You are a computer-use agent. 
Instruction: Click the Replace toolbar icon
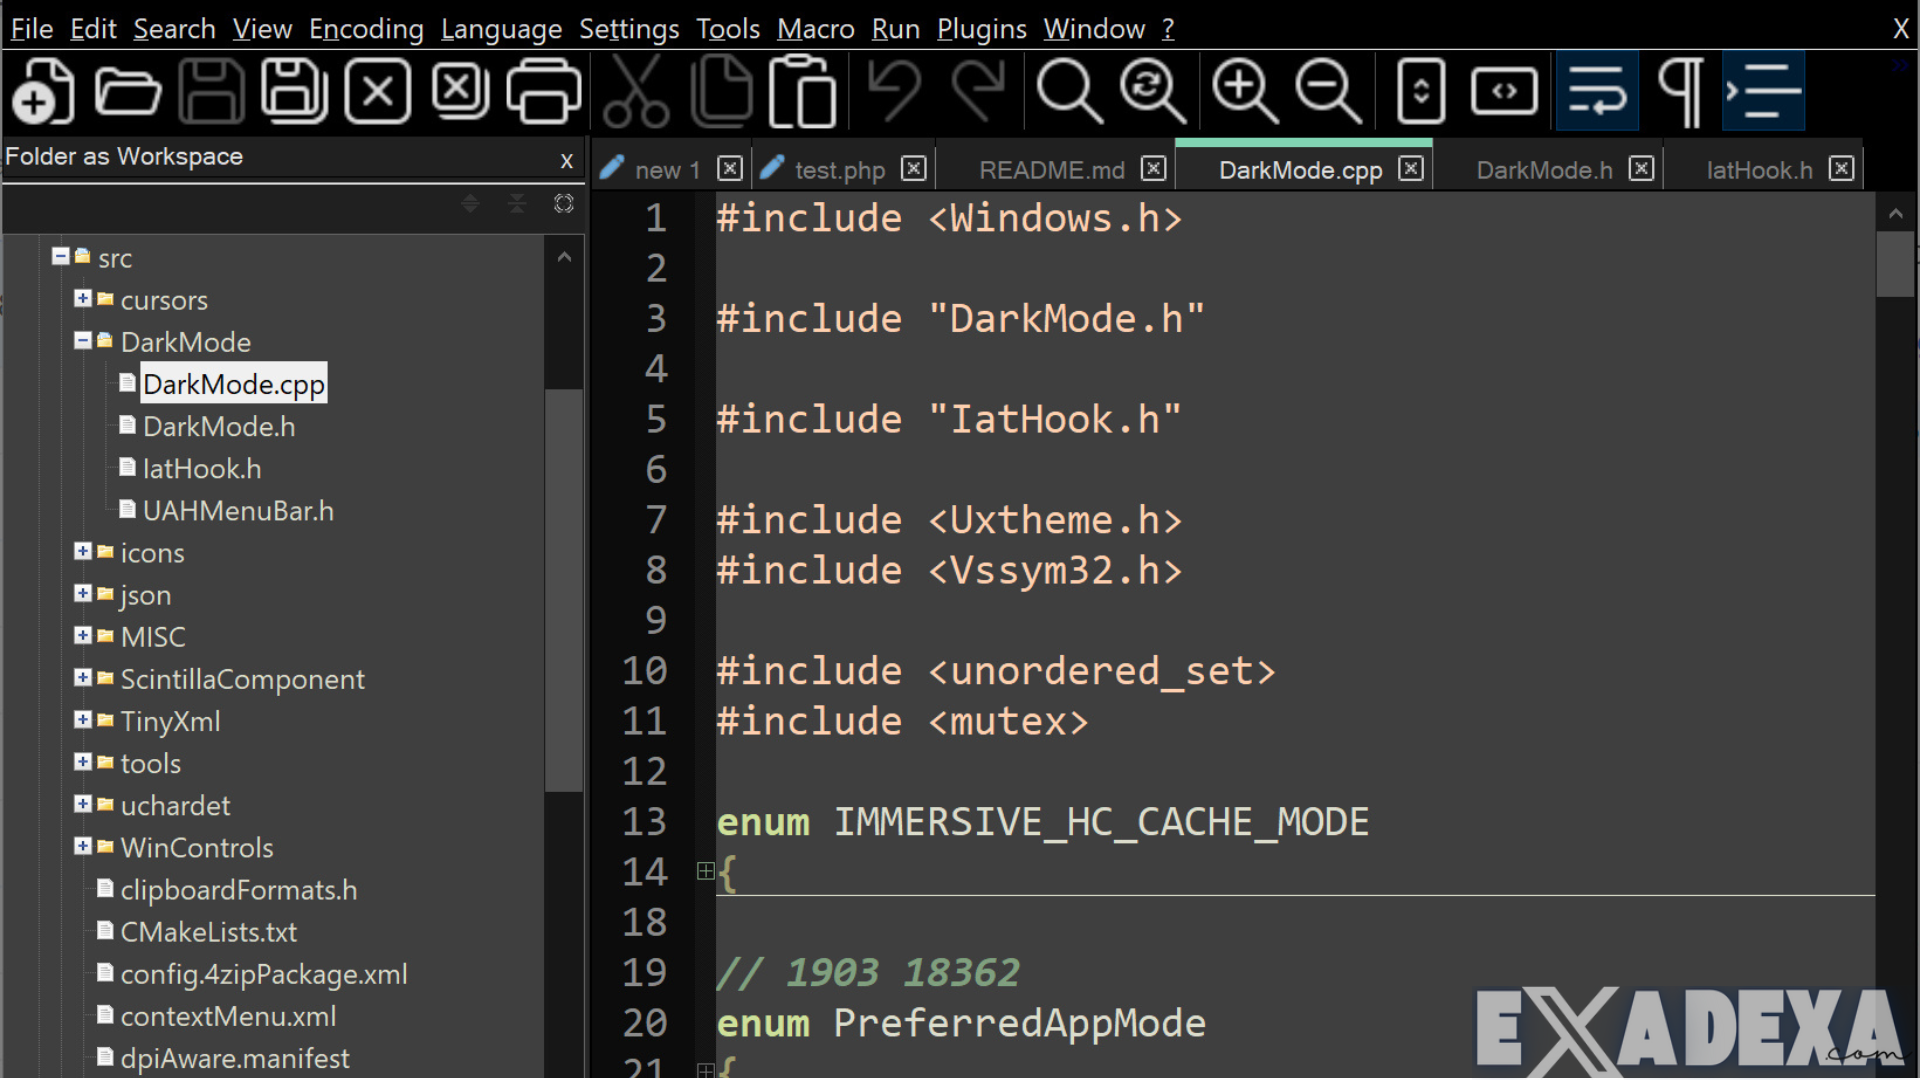[1151, 91]
